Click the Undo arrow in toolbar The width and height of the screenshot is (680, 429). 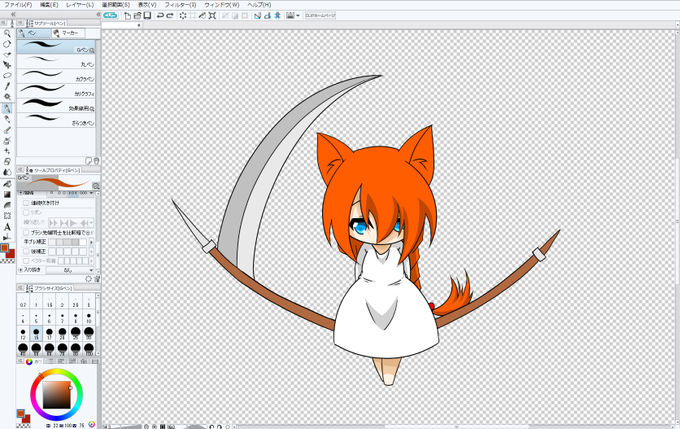(160, 16)
